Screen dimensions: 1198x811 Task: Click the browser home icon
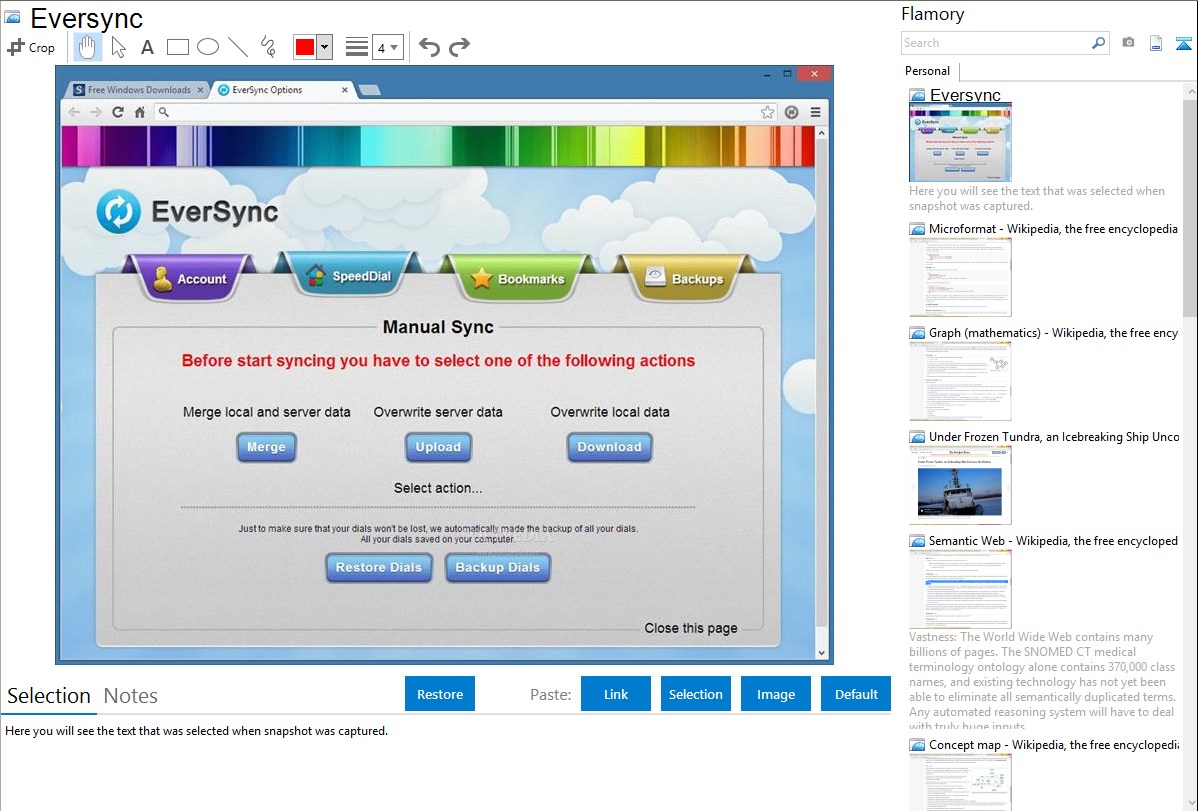coord(140,112)
